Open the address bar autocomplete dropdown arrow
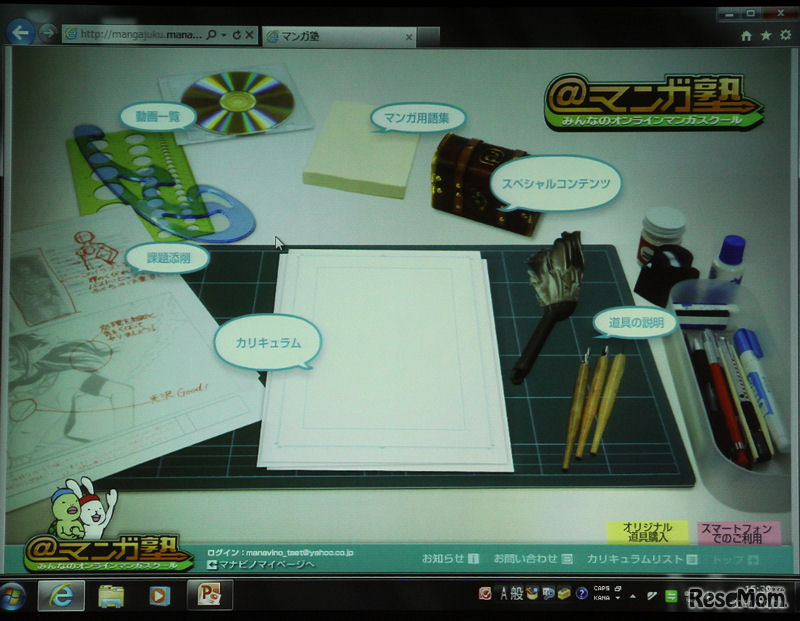 pyautogui.click(x=223, y=35)
